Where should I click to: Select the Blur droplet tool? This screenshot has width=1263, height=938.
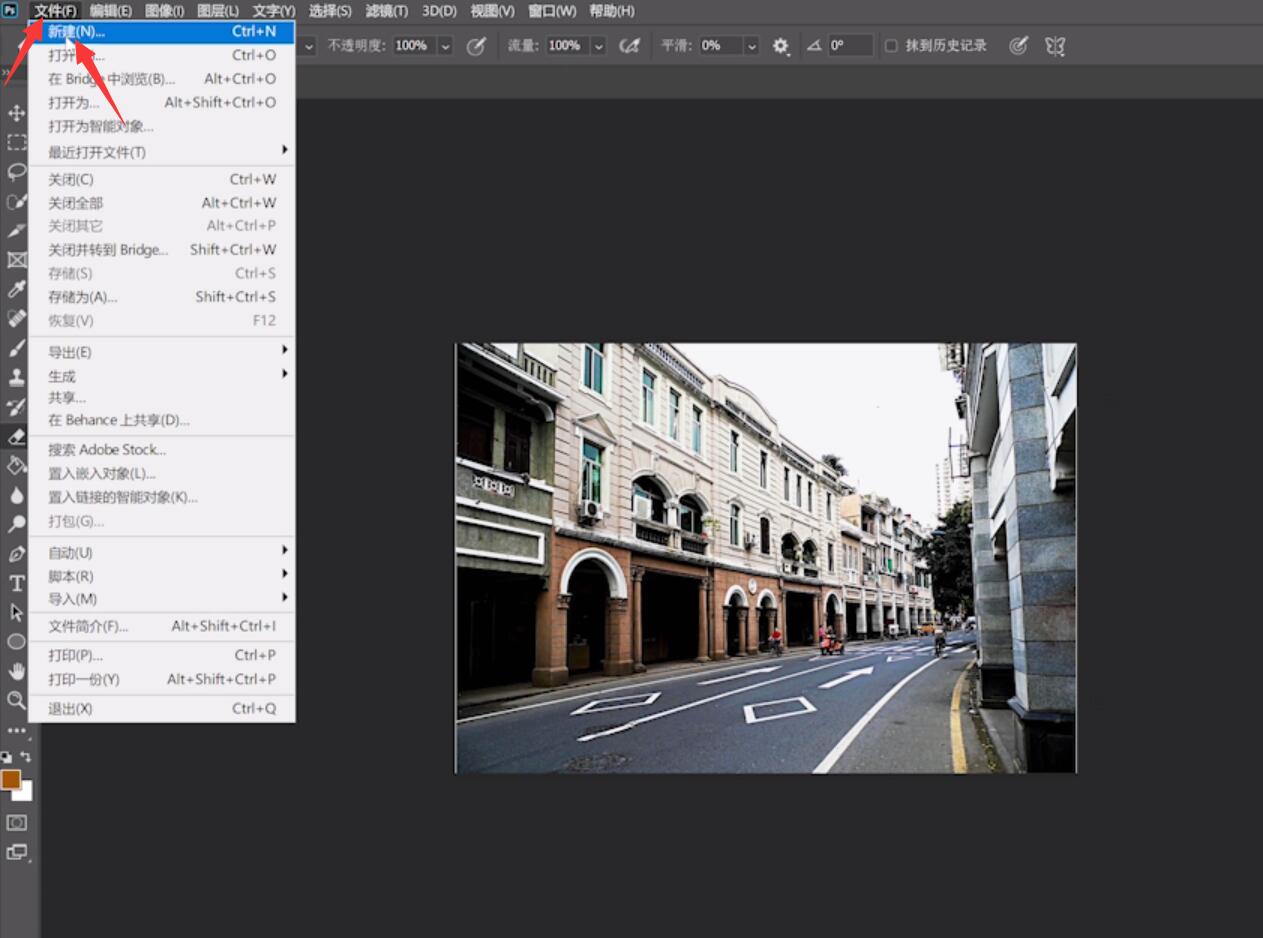16,494
